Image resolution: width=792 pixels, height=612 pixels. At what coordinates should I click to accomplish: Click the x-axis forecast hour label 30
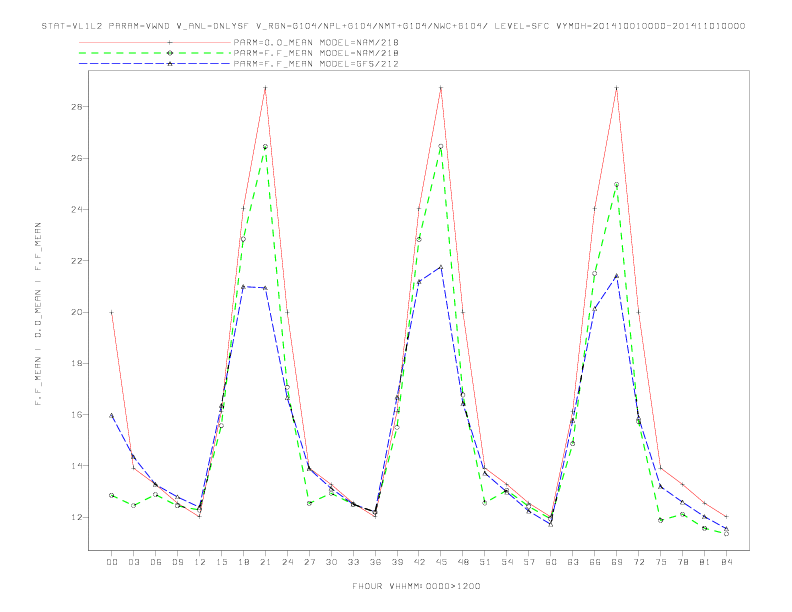click(331, 562)
